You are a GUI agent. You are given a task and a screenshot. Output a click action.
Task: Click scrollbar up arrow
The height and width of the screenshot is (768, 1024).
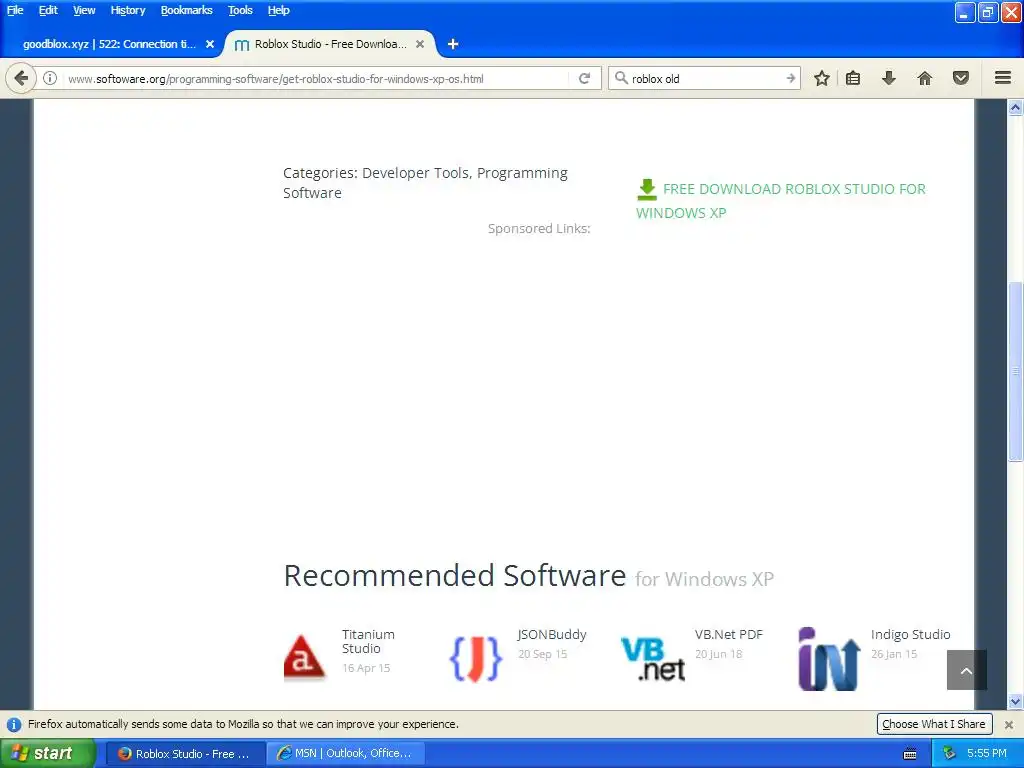click(x=1016, y=107)
